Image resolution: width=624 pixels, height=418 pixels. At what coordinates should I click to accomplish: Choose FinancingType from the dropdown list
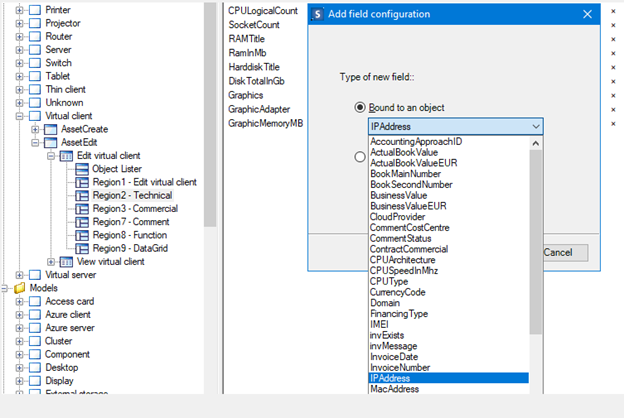[449, 314]
